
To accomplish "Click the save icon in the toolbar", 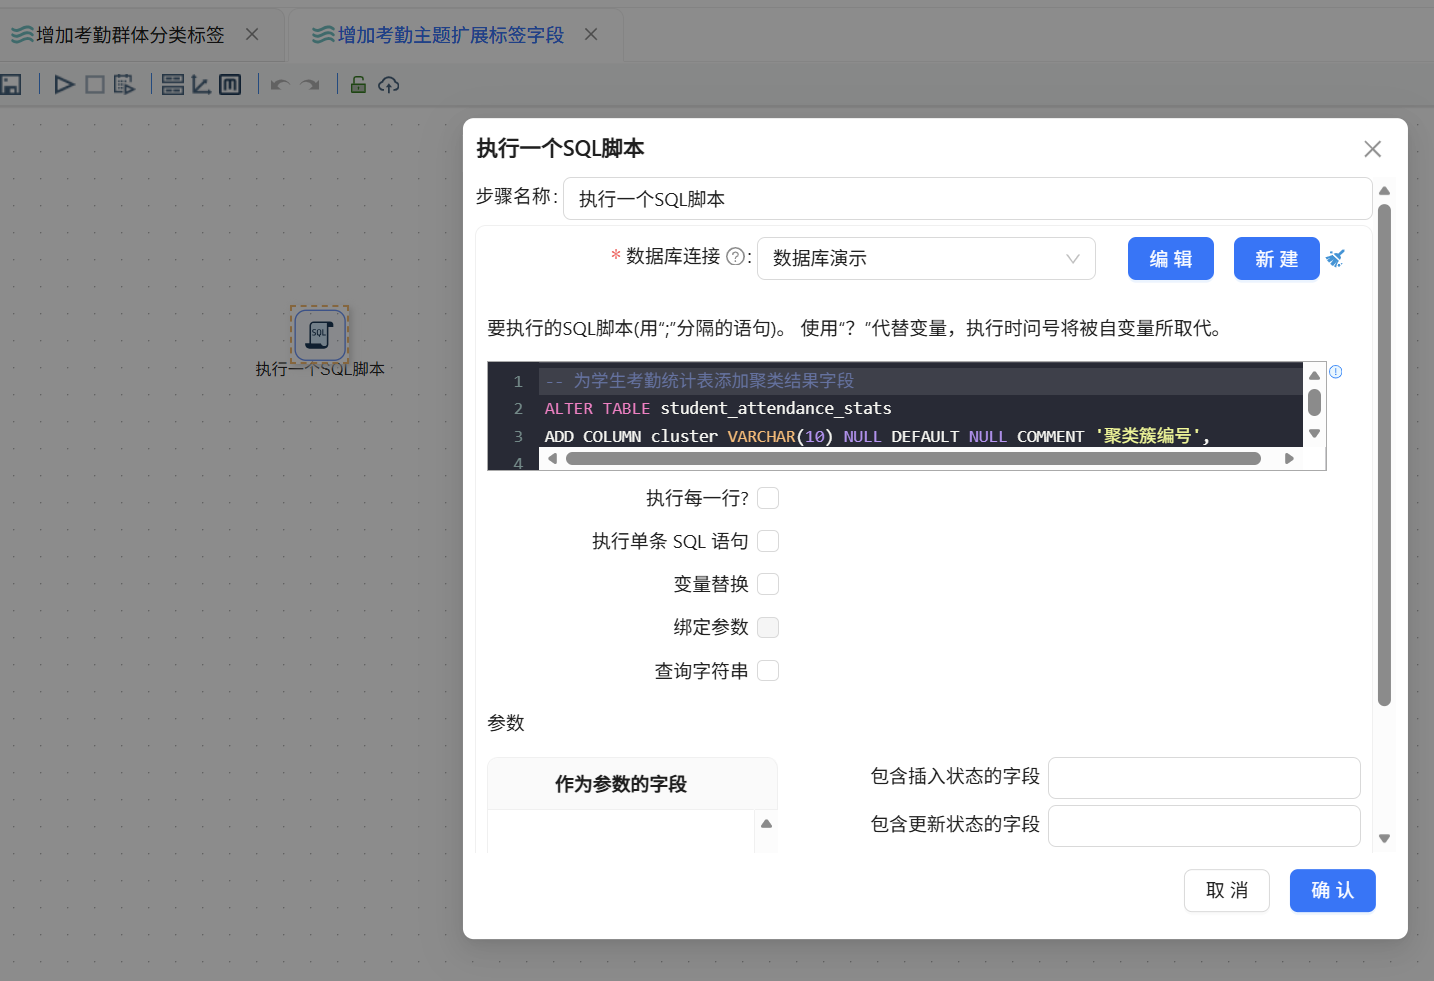I will (11, 85).
